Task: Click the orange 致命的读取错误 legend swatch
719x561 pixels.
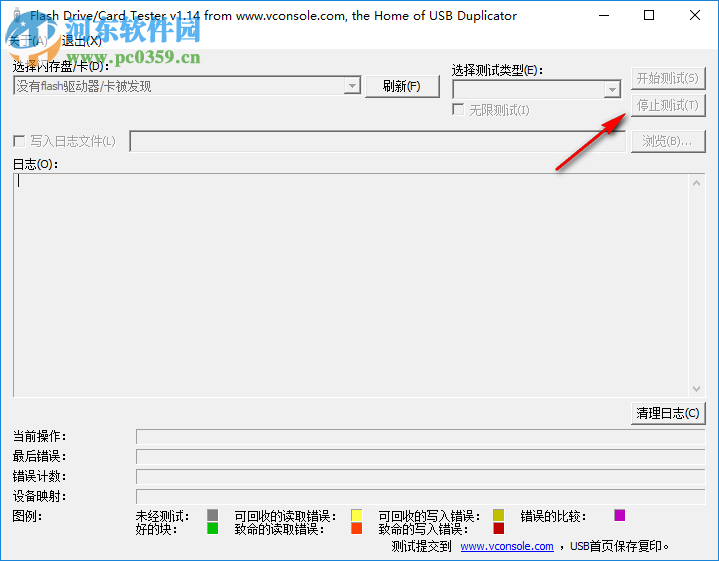Action: point(356,528)
